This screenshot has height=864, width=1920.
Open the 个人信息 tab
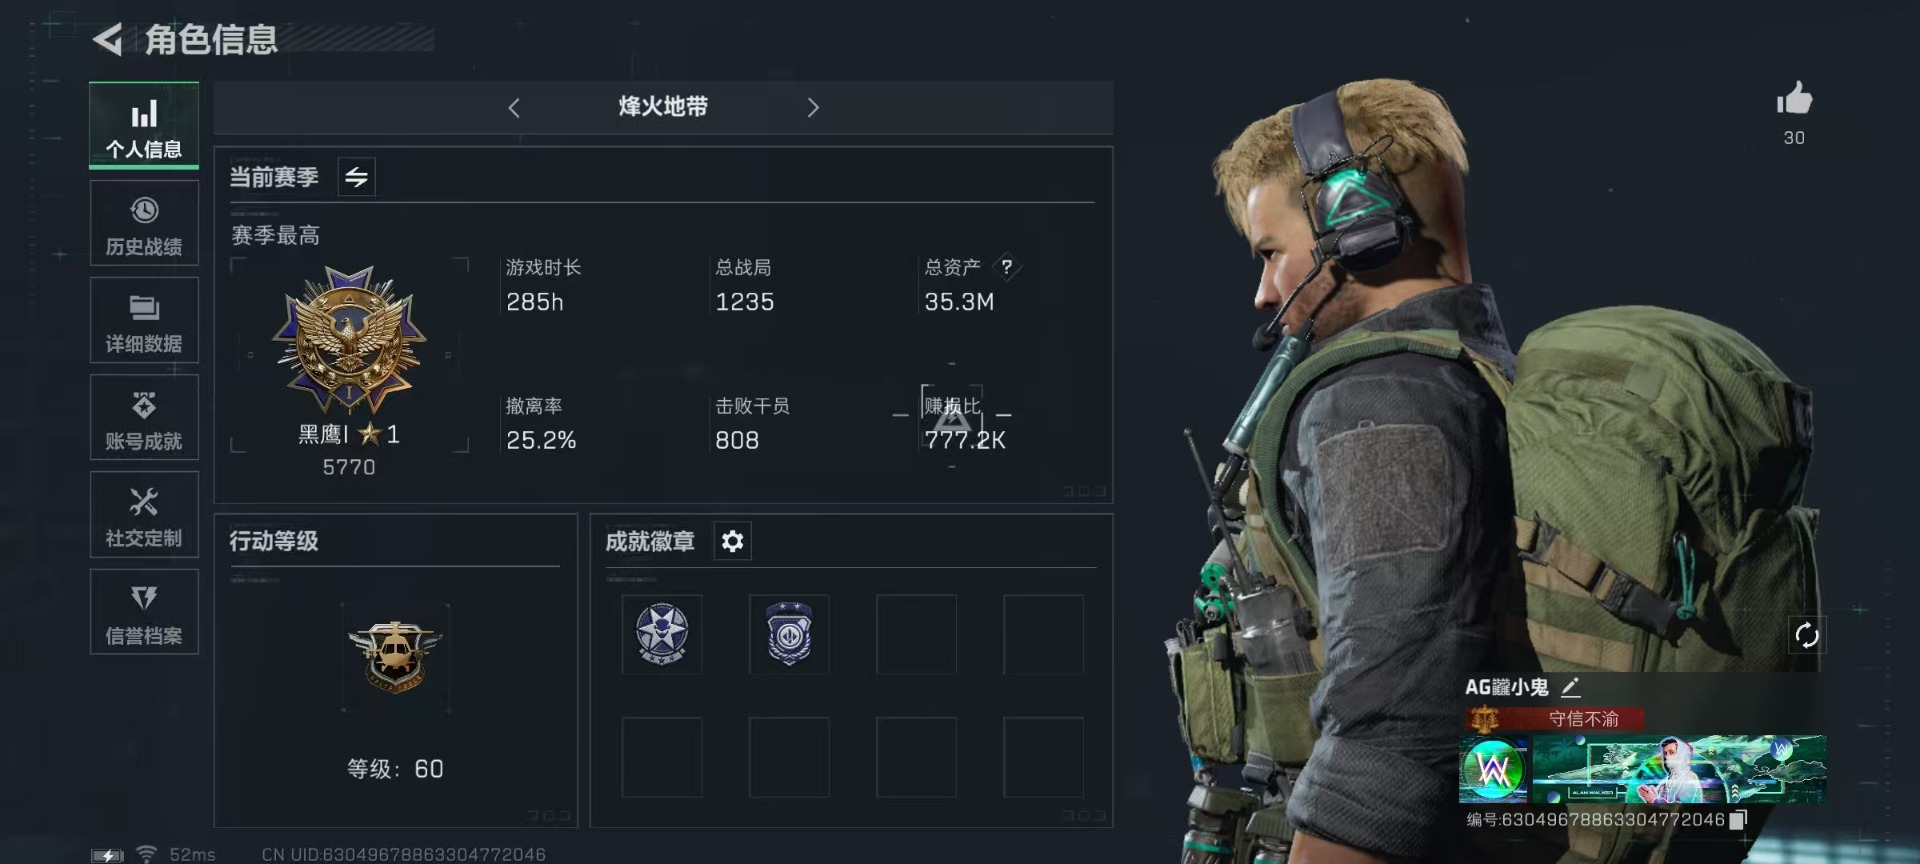[x=144, y=125]
